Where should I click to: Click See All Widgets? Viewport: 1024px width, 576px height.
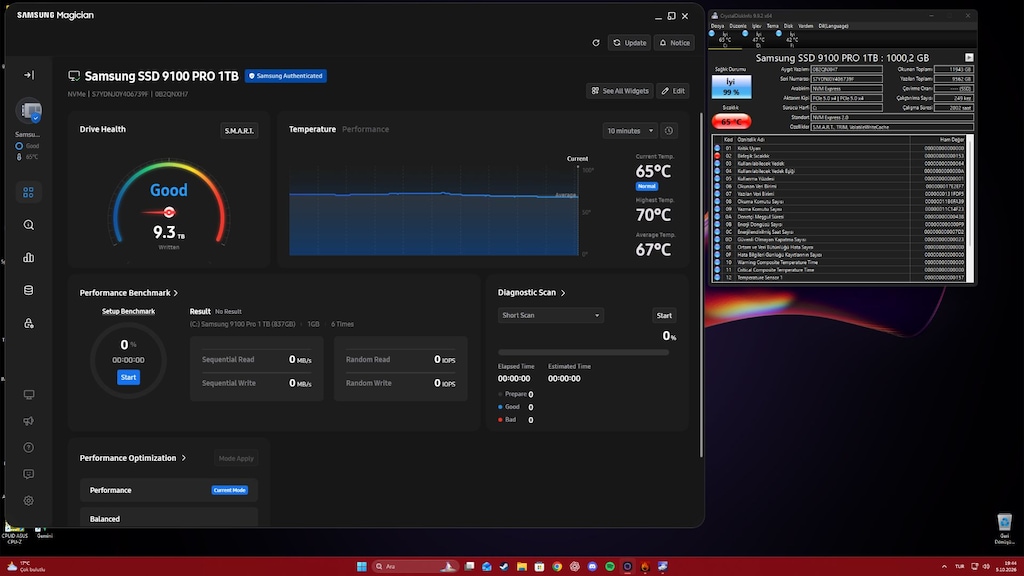click(620, 91)
